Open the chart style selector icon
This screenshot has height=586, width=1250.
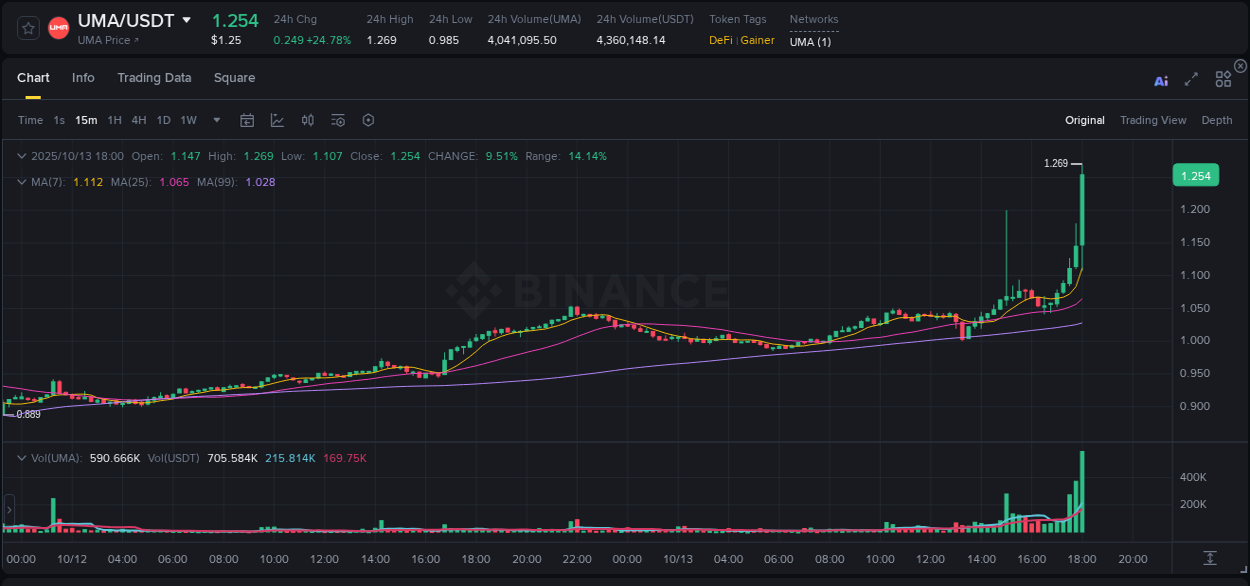[277, 119]
